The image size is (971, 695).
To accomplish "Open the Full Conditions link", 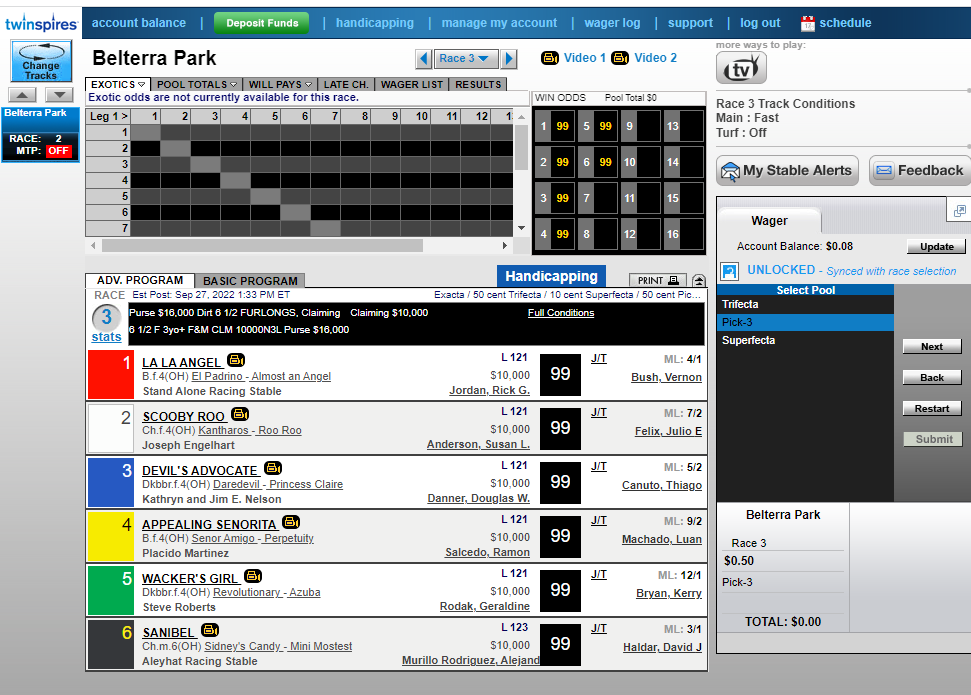I will (560, 313).
